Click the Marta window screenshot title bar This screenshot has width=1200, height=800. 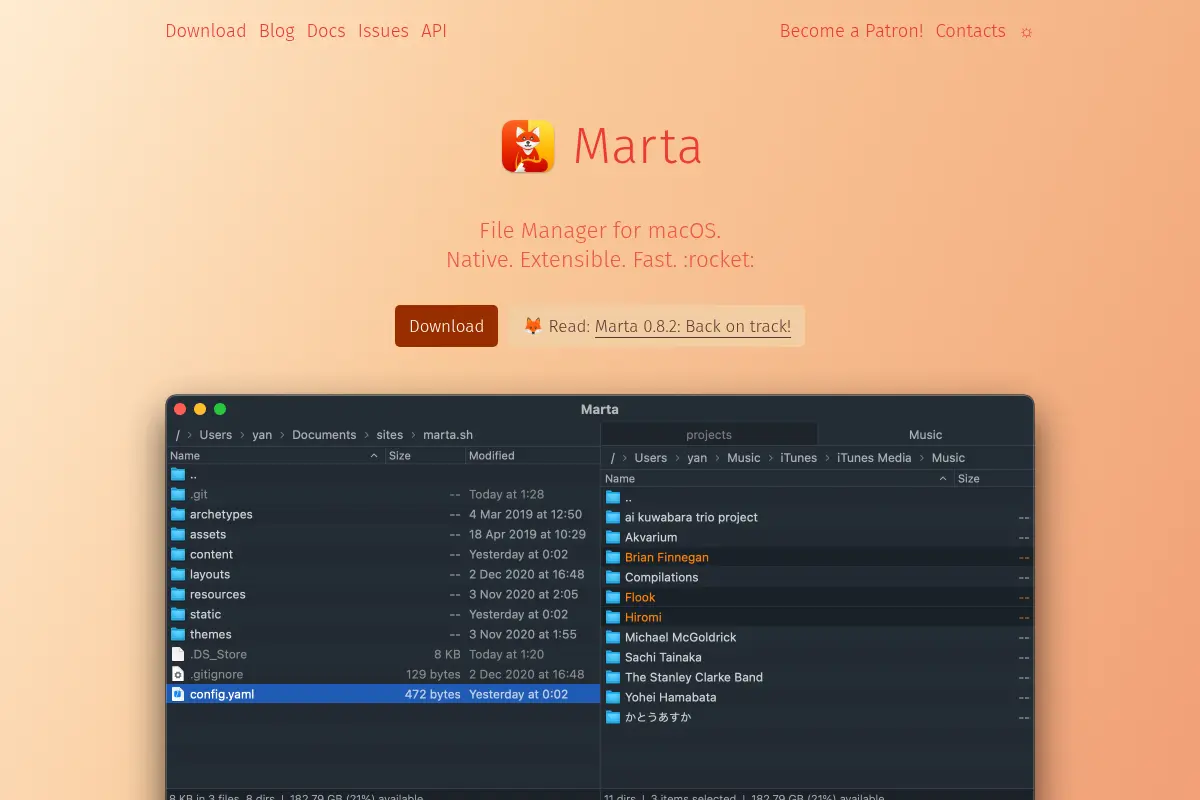(x=600, y=409)
